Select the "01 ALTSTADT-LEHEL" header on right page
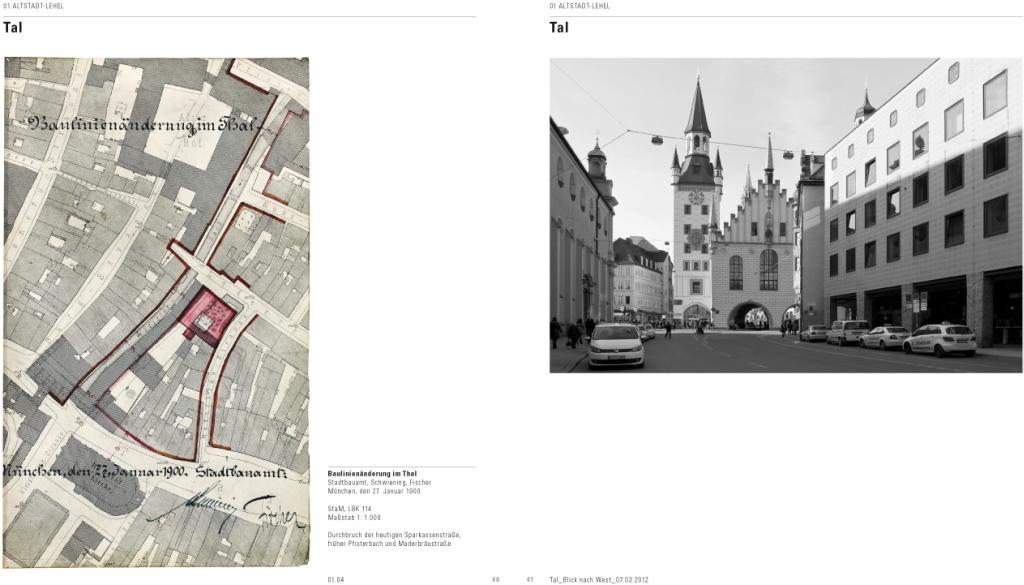This screenshot has height=585, width=1024. click(580, 6)
